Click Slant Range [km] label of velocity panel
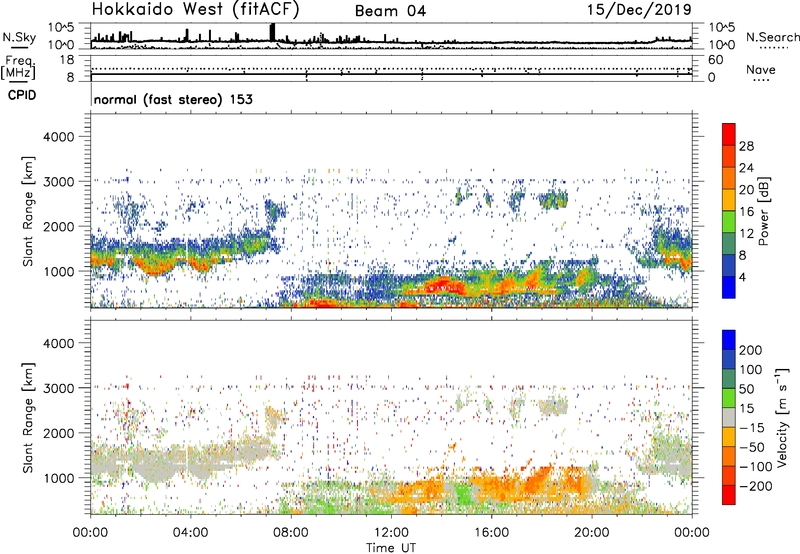This screenshot has width=800, height=554. [28, 417]
